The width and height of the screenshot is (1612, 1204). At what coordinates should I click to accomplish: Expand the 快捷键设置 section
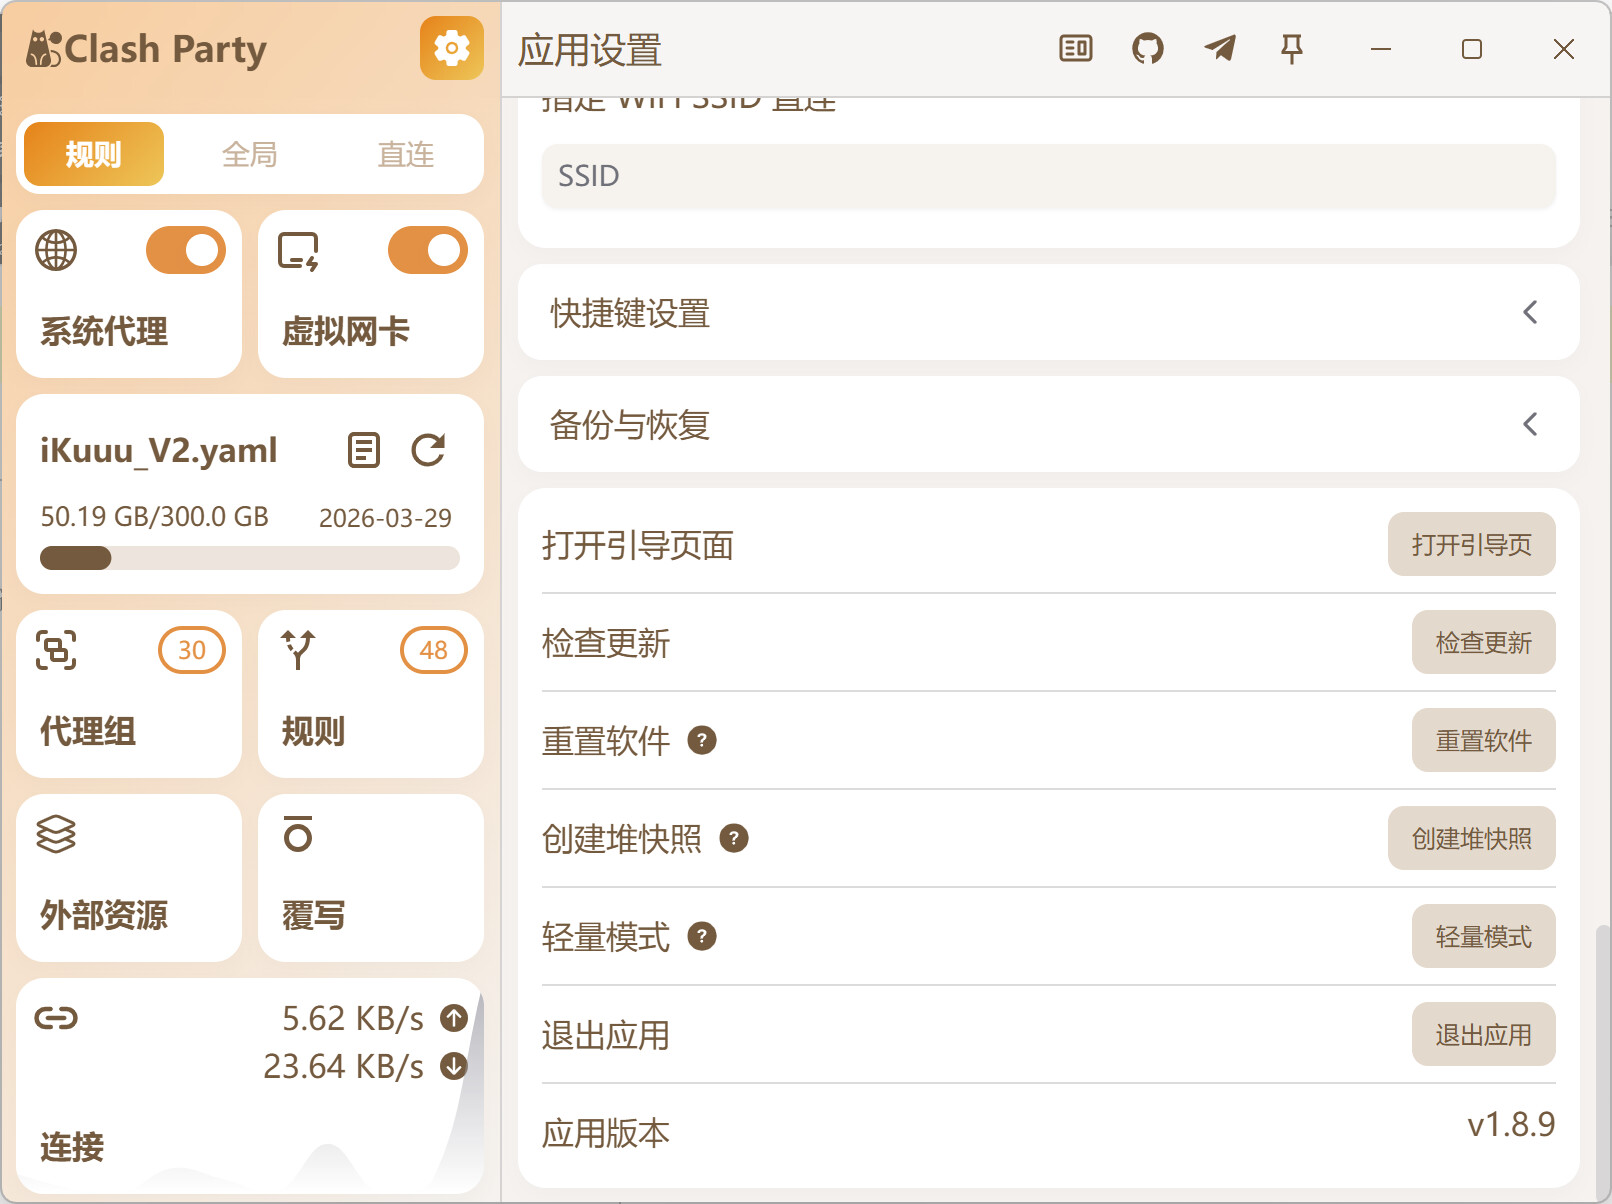pos(1049,312)
